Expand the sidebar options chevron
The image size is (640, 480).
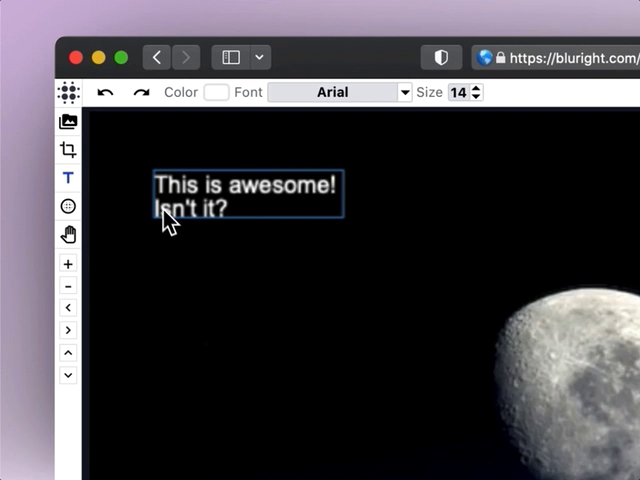coord(260,58)
